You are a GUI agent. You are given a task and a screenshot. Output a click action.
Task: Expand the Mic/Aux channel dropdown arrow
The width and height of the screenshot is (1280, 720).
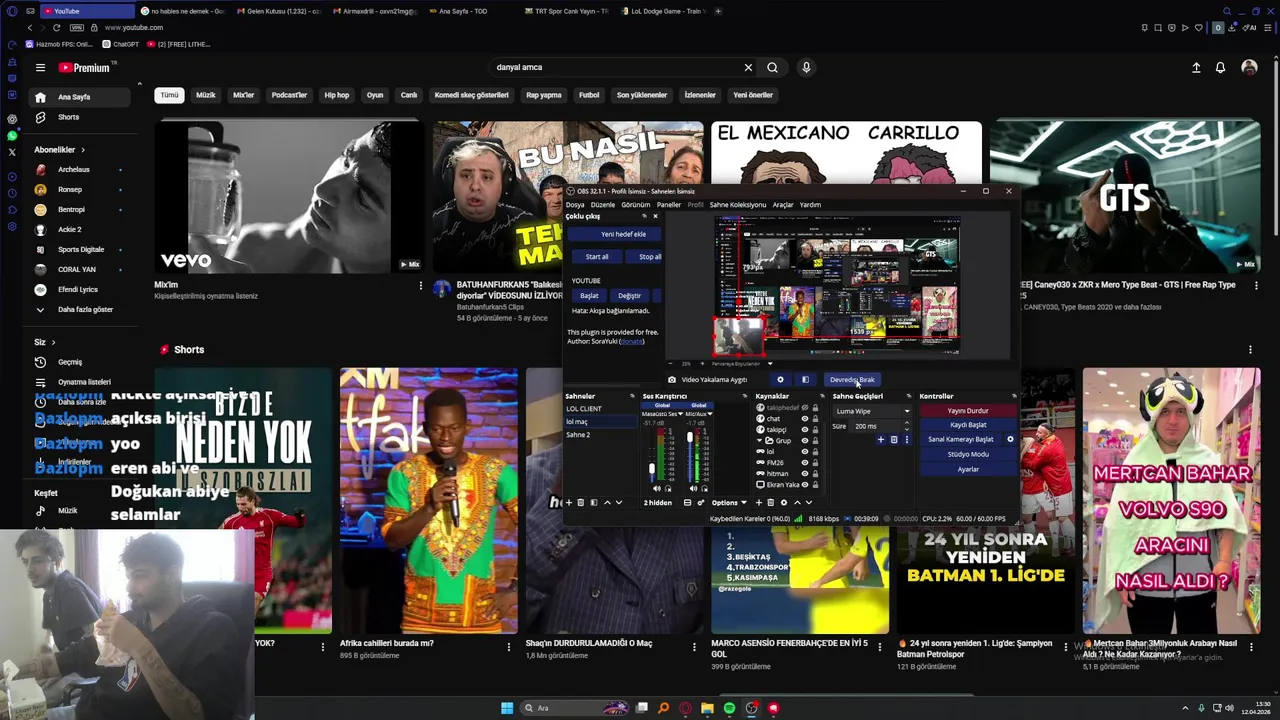(x=710, y=414)
